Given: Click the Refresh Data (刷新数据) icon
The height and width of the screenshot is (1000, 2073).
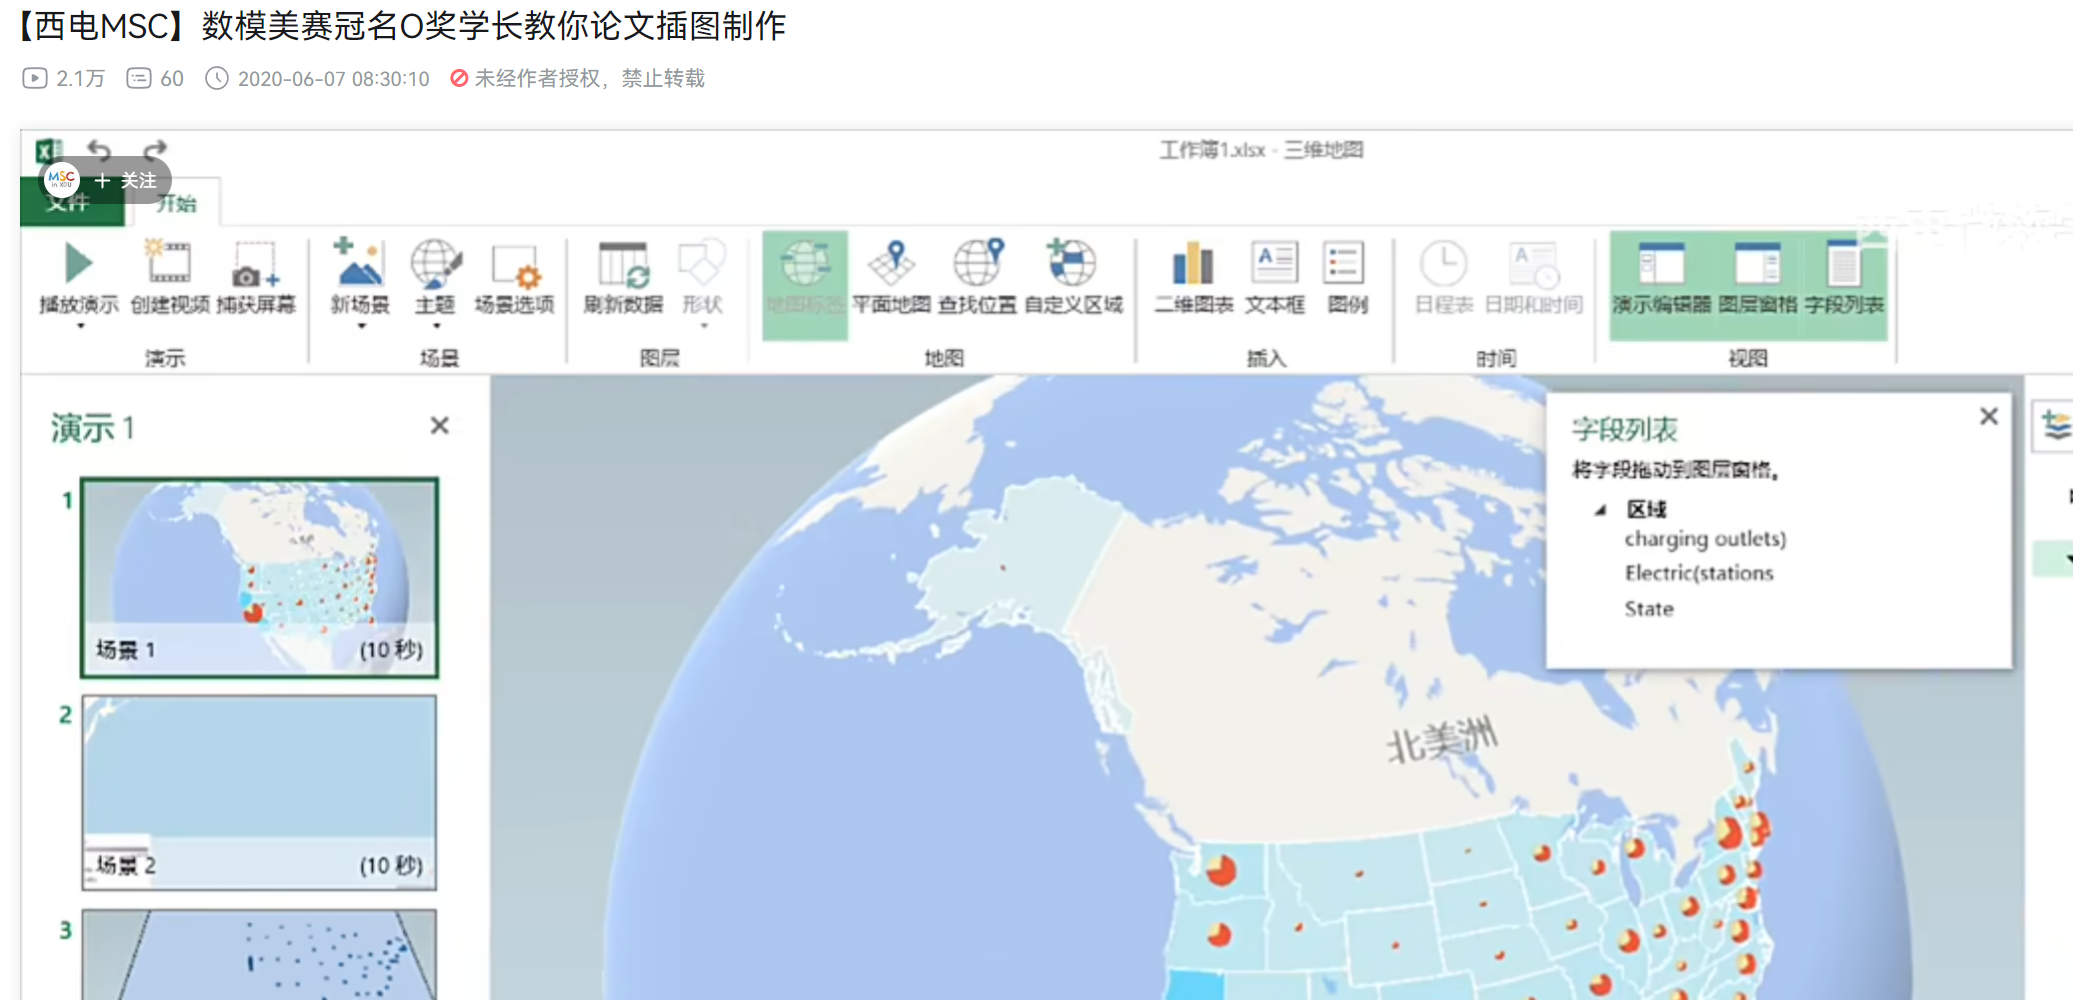Looking at the screenshot, I should click(x=623, y=265).
